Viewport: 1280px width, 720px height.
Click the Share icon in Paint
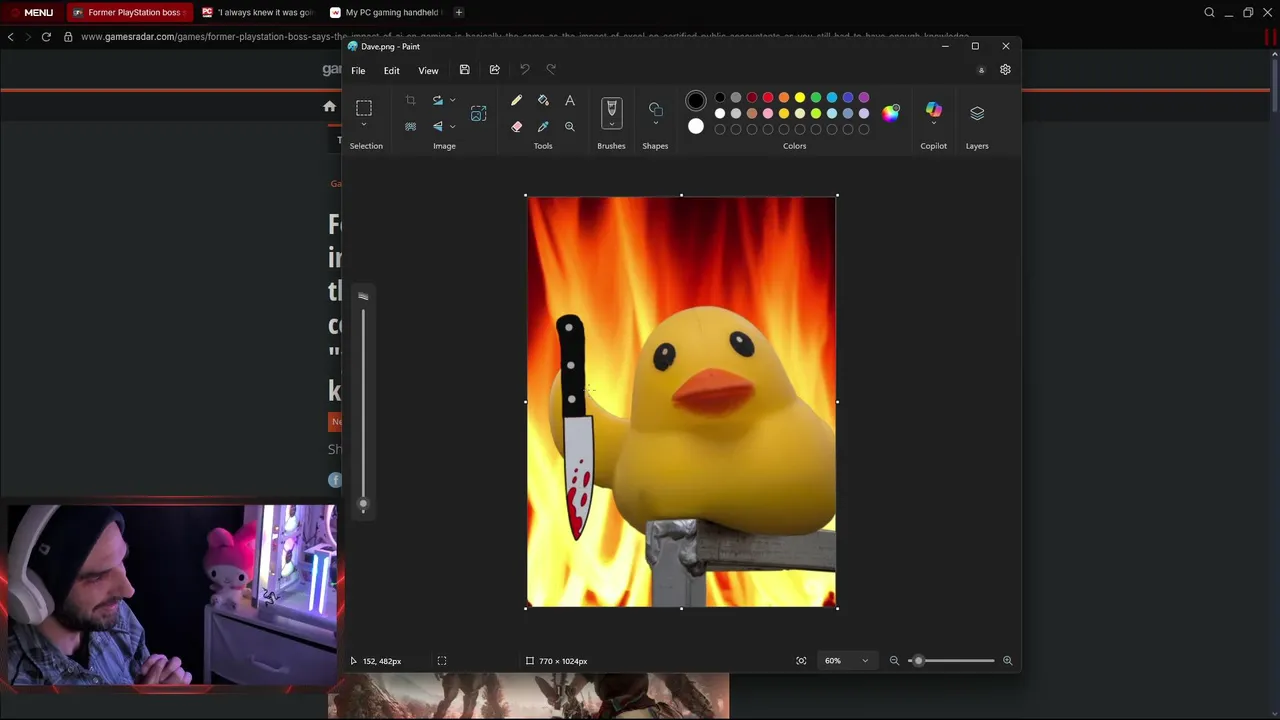pos(494,70)
